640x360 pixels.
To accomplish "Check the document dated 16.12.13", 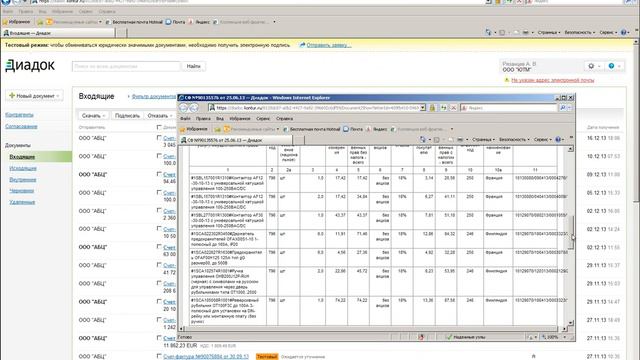I will (159, 138).
